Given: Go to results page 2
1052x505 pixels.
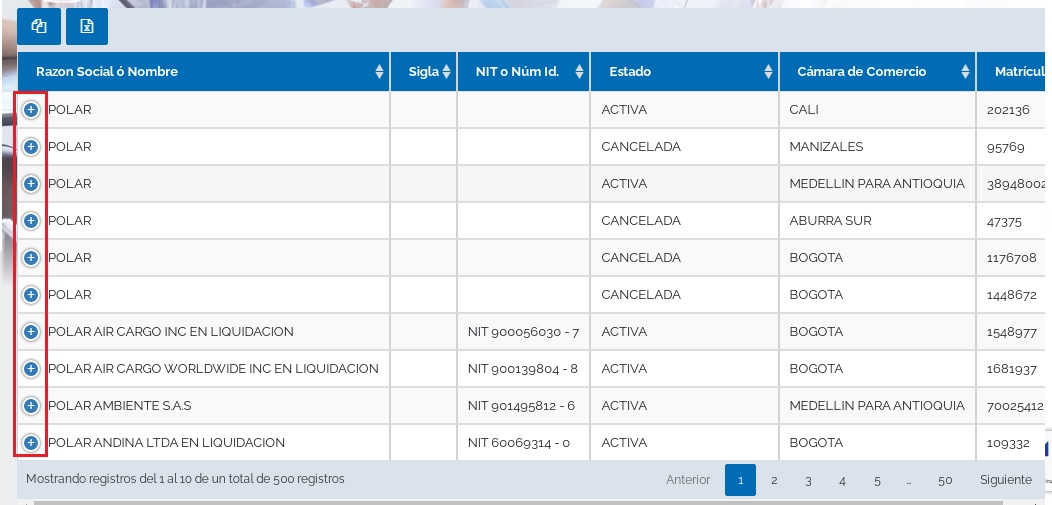Looking at the screenshot, I should (x=774, y=480).
